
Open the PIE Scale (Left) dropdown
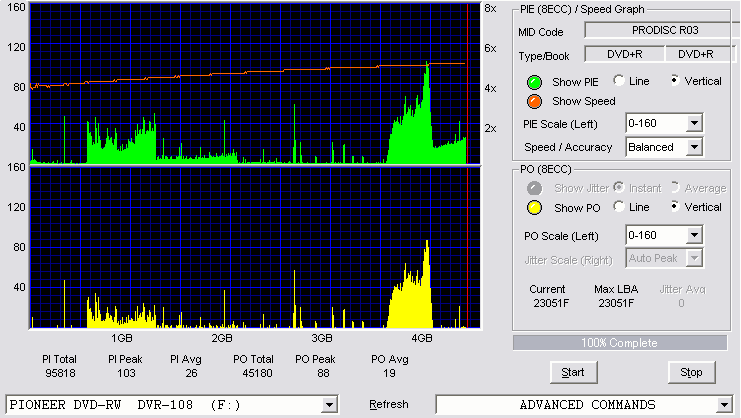[694, 124]
